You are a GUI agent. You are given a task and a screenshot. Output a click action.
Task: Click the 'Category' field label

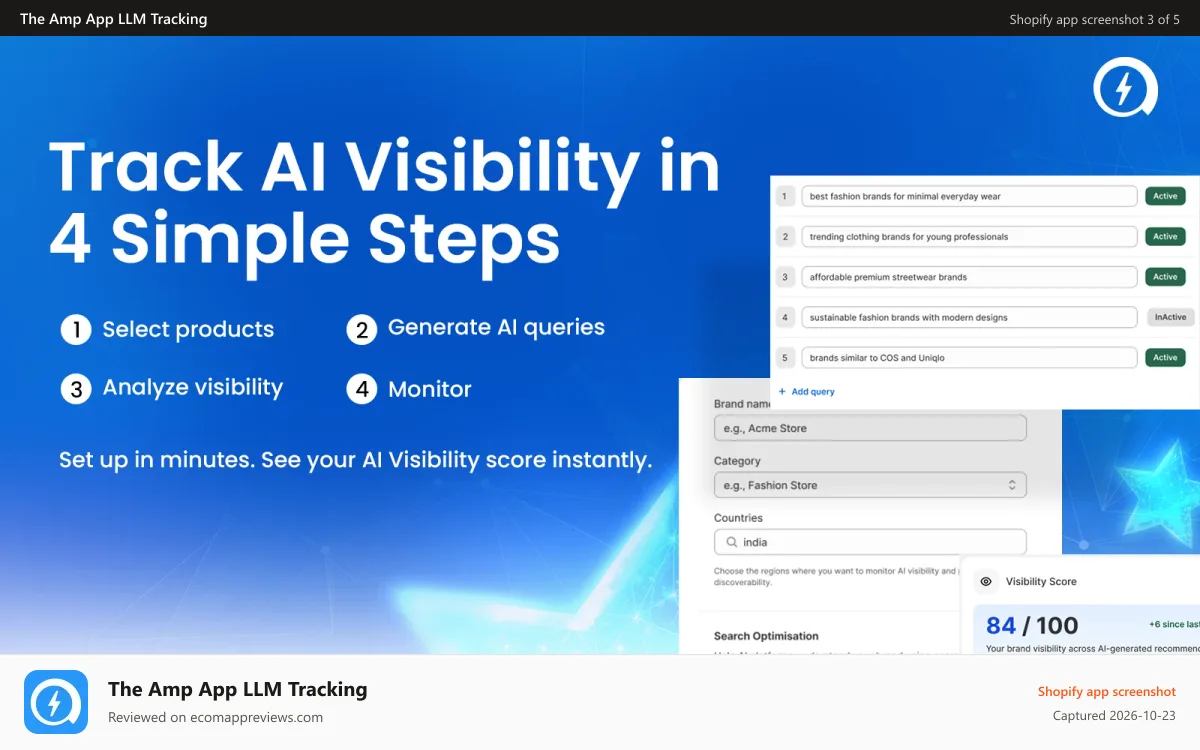point(737,461)
